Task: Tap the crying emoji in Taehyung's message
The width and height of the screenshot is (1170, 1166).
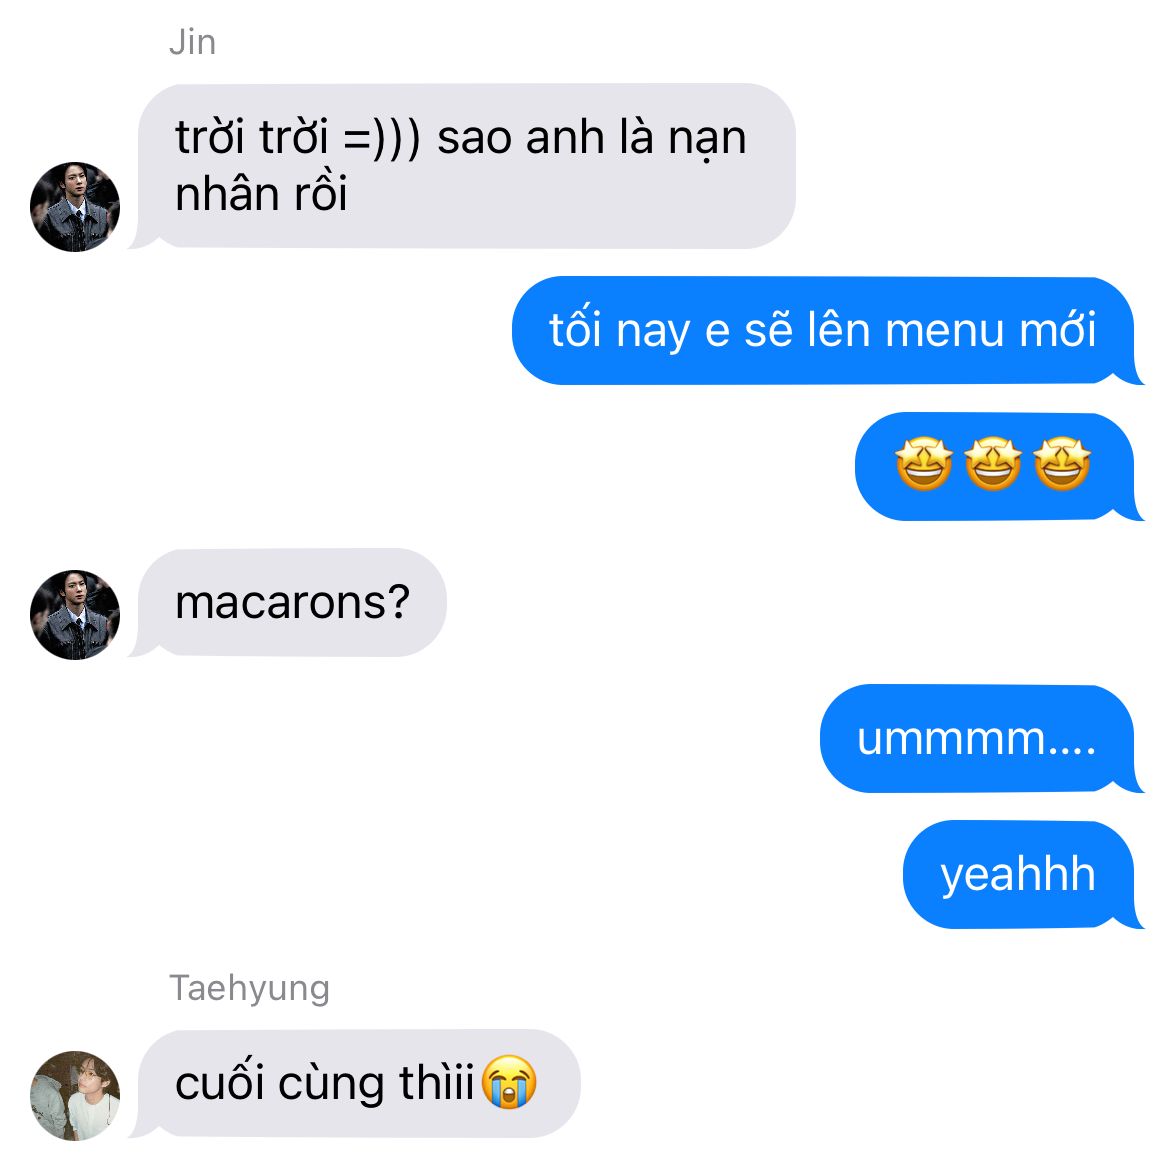Action: pyautogui.click(x=509, y=1082)
